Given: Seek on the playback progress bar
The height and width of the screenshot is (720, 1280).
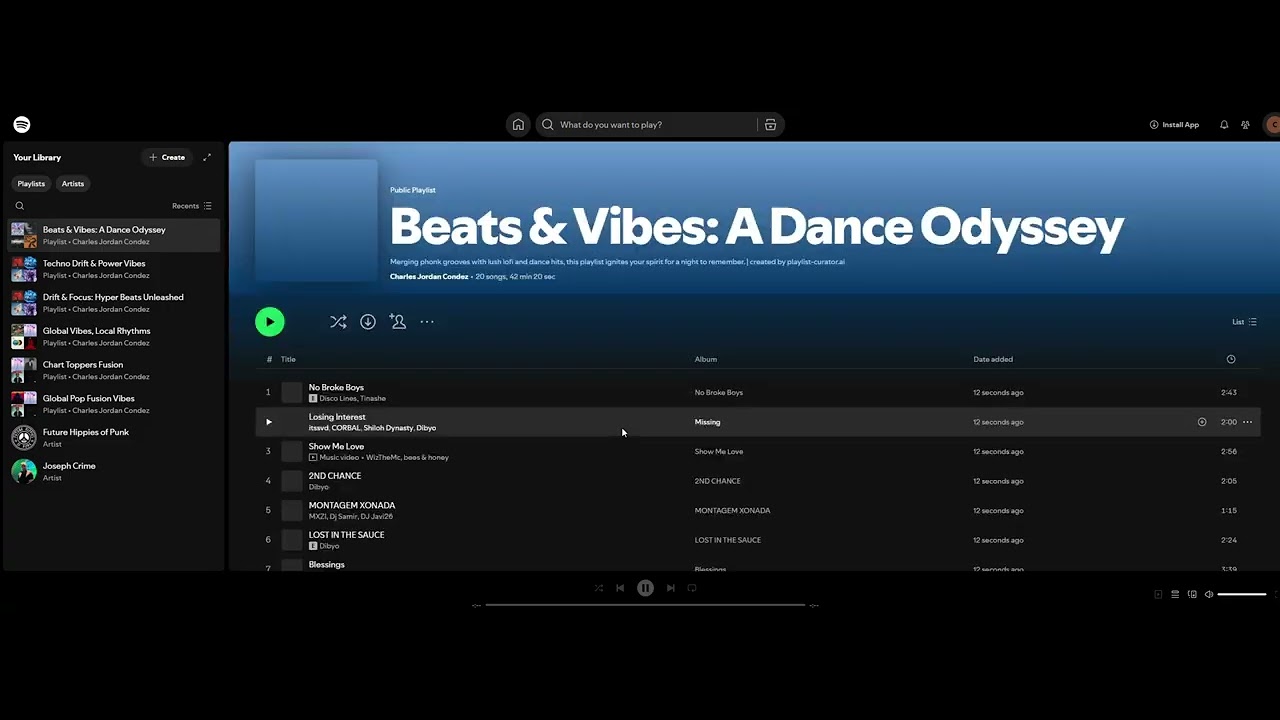Looking at the screenshot, I should [645, 605].
